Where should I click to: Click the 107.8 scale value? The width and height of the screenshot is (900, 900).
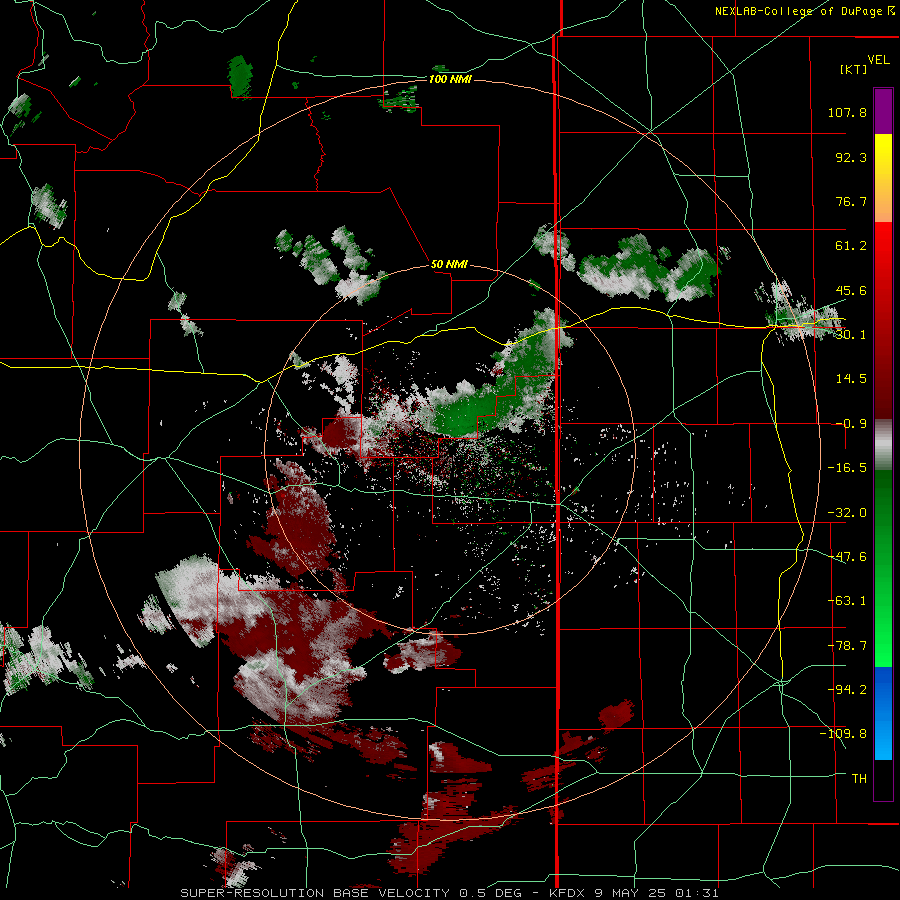847,112
